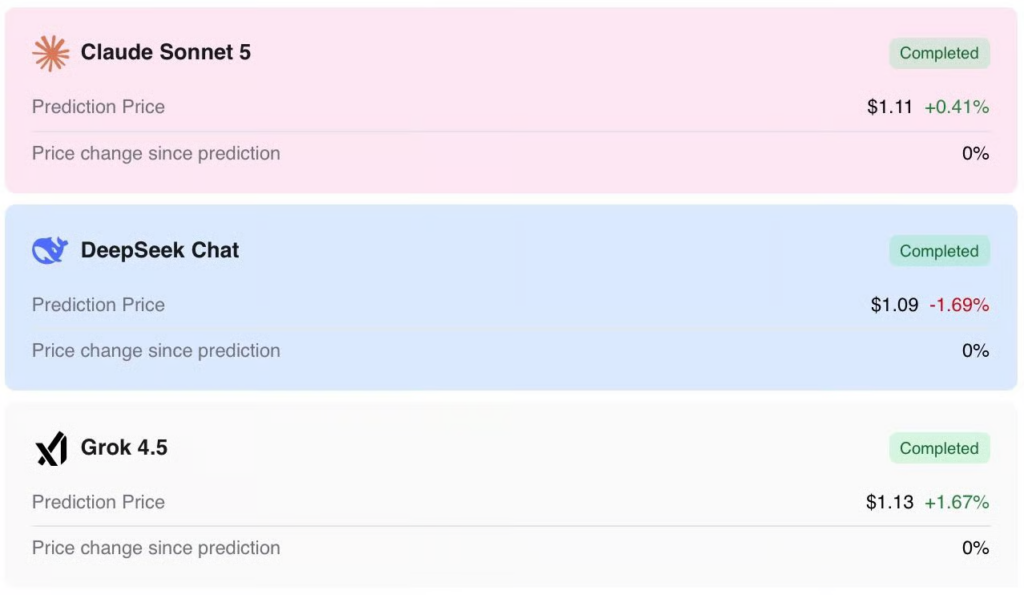The height and width of the screenshot is (595, 1024).
Task: Click Price change since prediction in DeepSeek card
Action: [156, 351]
